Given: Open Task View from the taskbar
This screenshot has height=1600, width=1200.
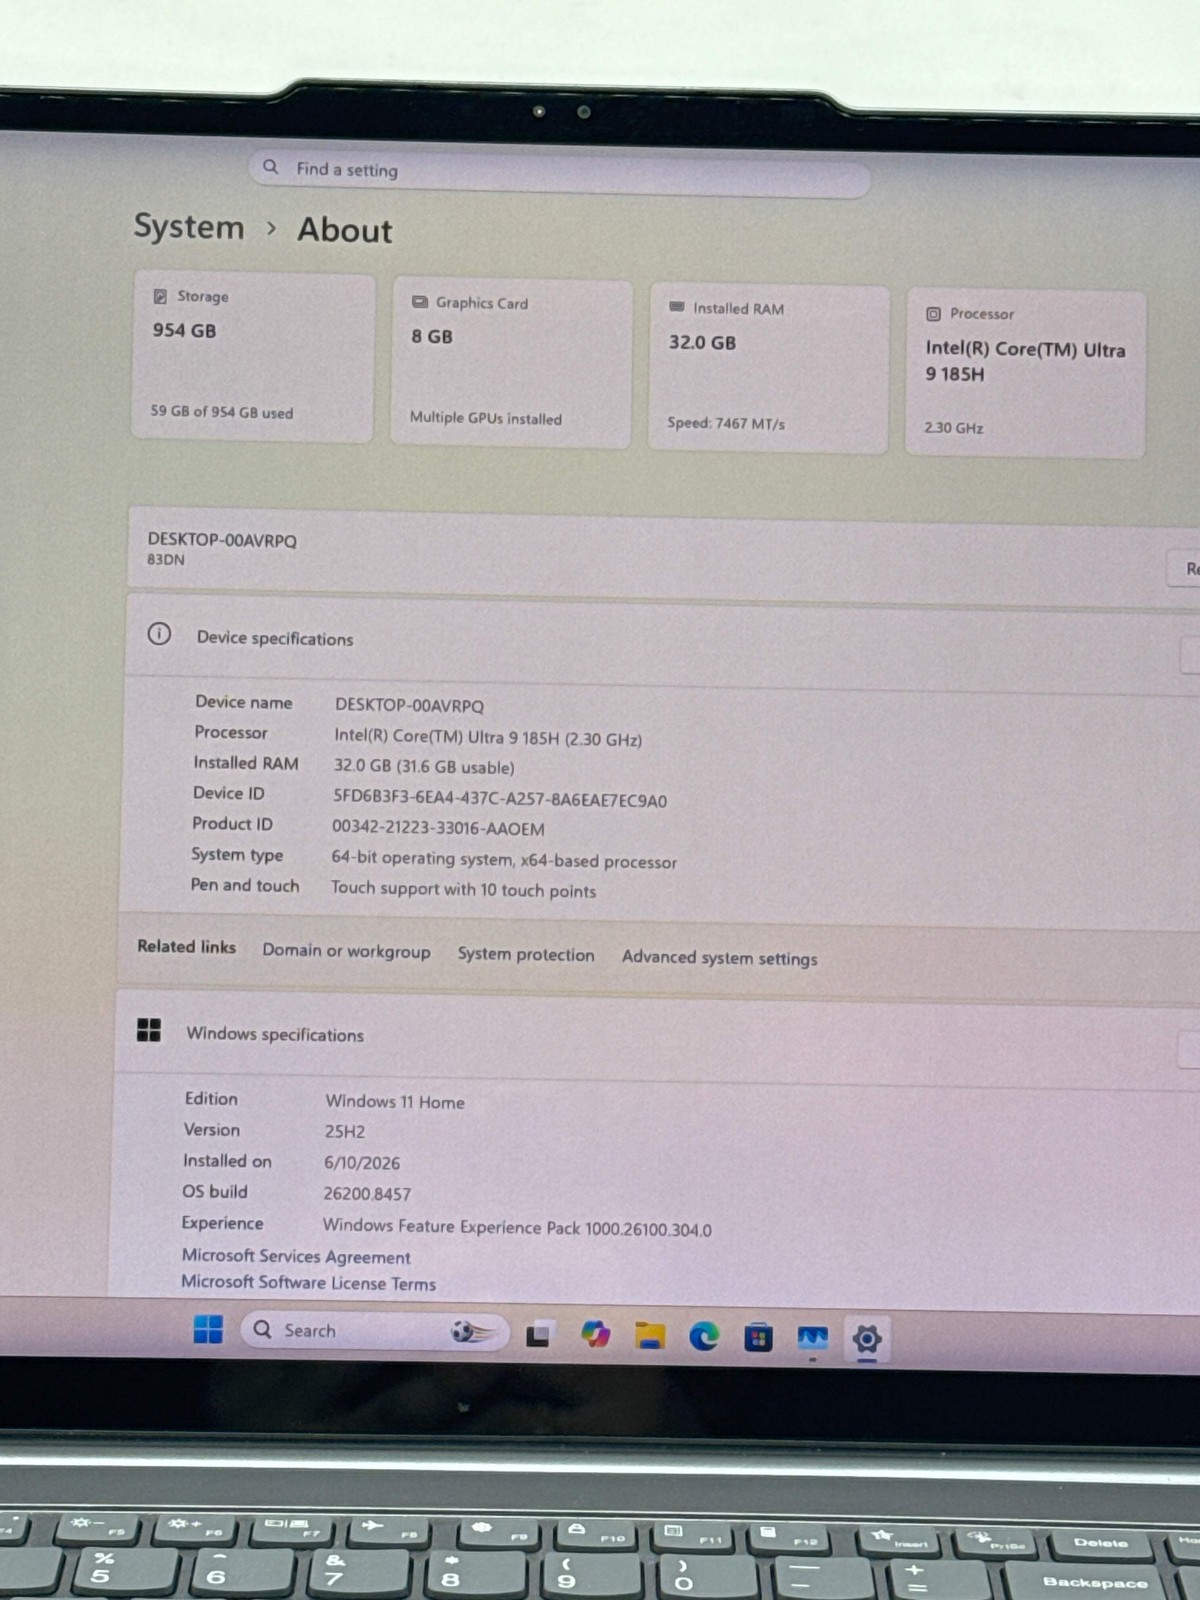Looking at the screenshot, I should [x=538, y=1334].
